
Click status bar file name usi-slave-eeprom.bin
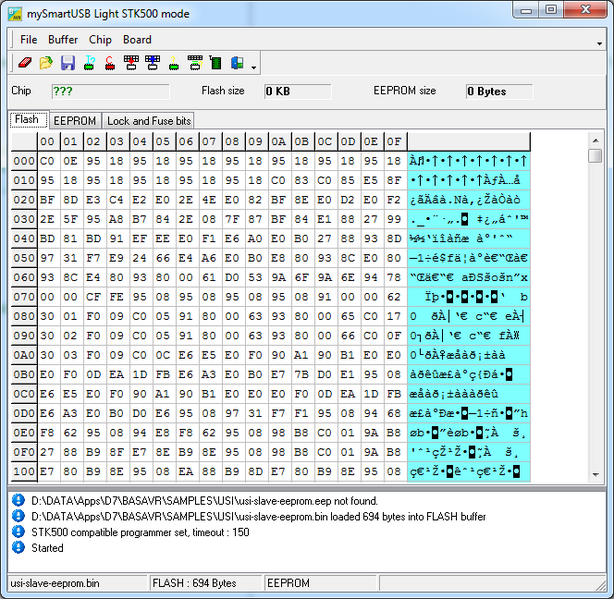click(x=77, y=583)
